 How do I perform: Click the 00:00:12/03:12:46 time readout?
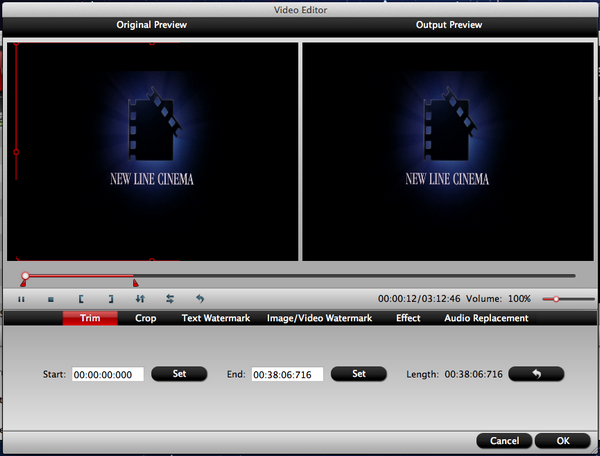click(419, 299)
